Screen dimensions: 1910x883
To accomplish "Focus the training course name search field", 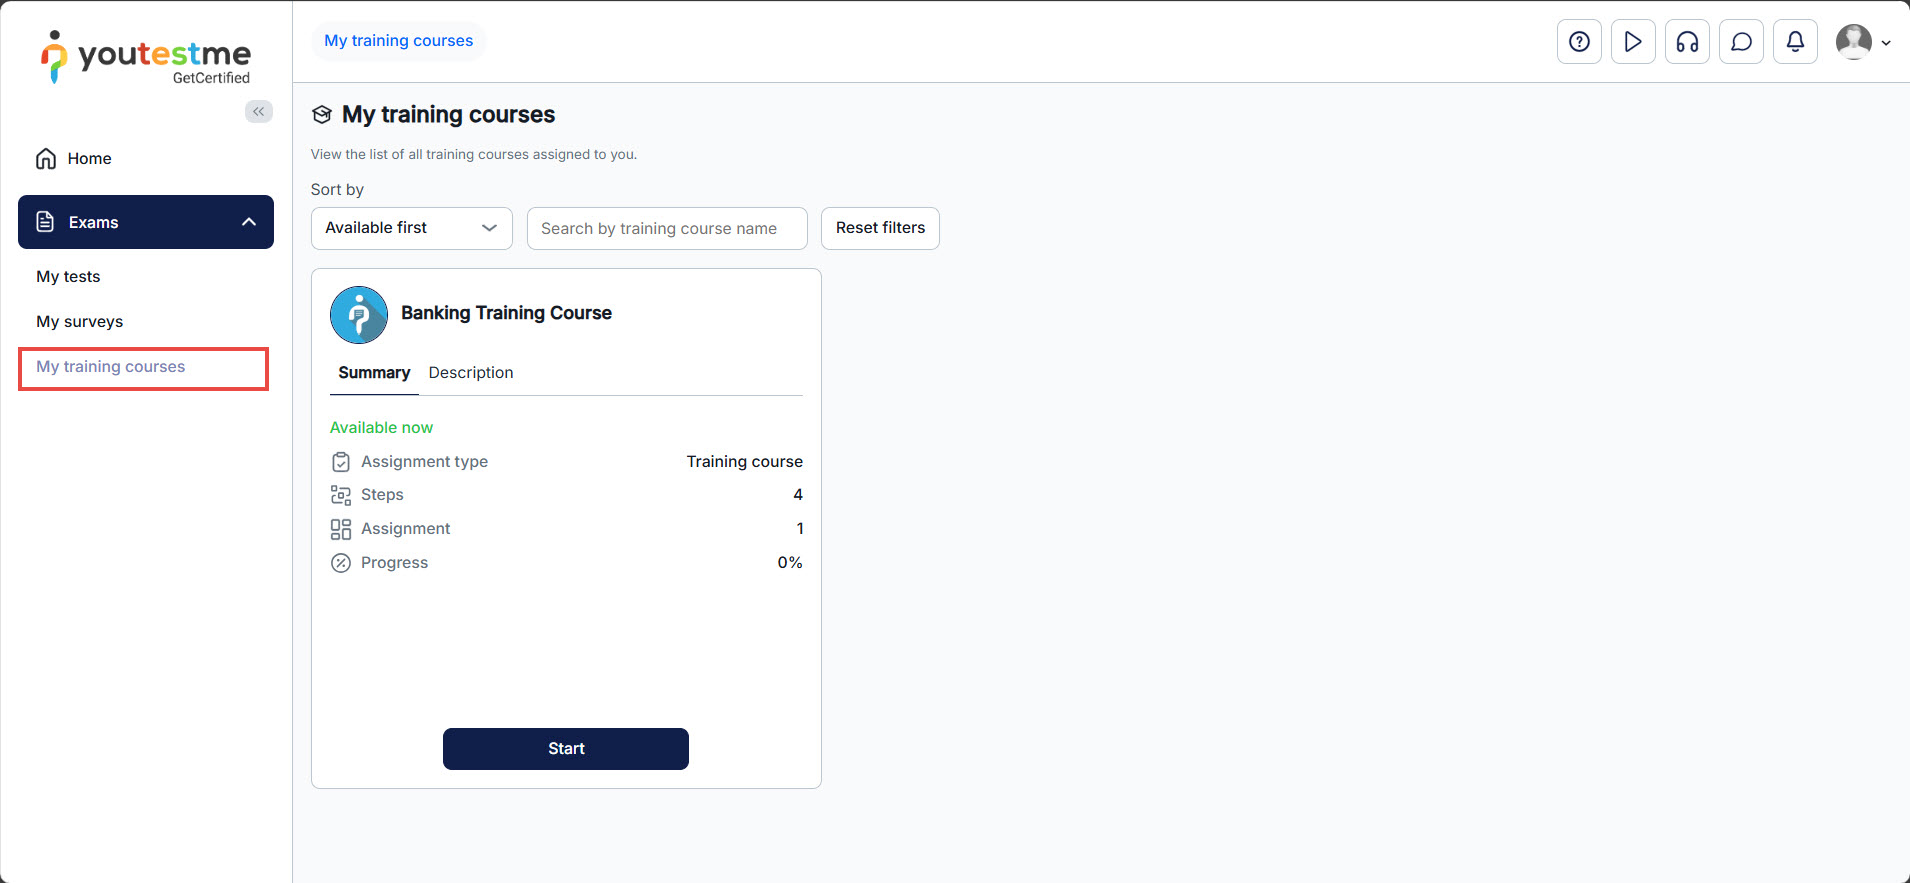I will pyautogui.click(x=666, y=228).
